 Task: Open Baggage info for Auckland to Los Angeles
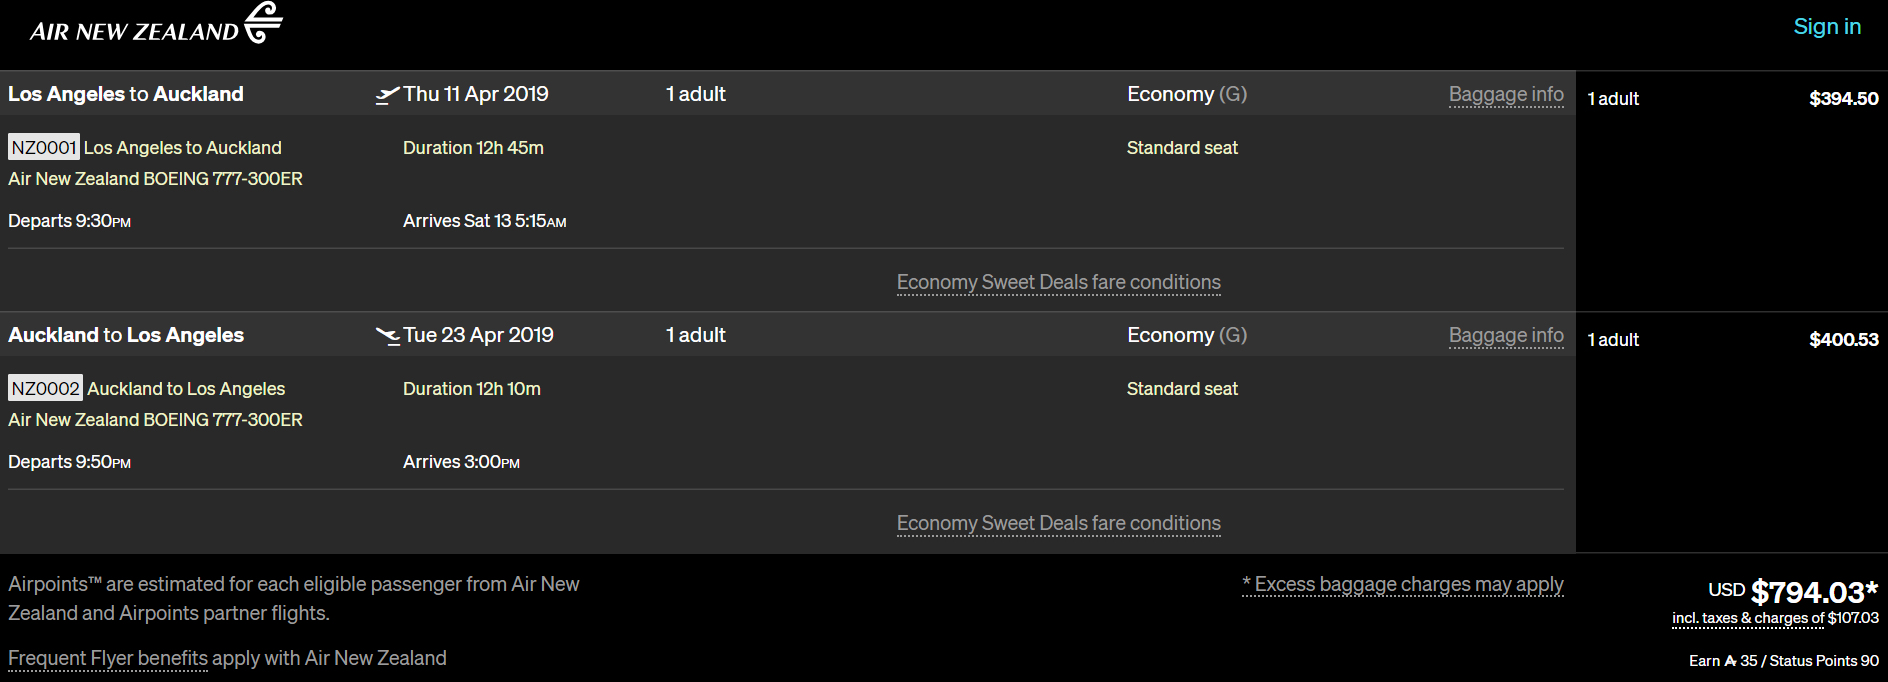1505,336
